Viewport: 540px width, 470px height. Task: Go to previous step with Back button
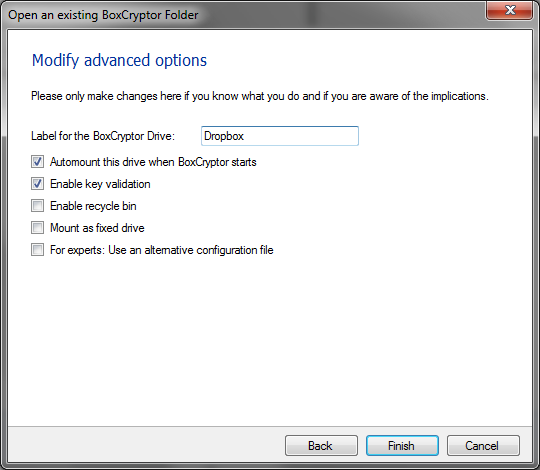tap(321, 446)
